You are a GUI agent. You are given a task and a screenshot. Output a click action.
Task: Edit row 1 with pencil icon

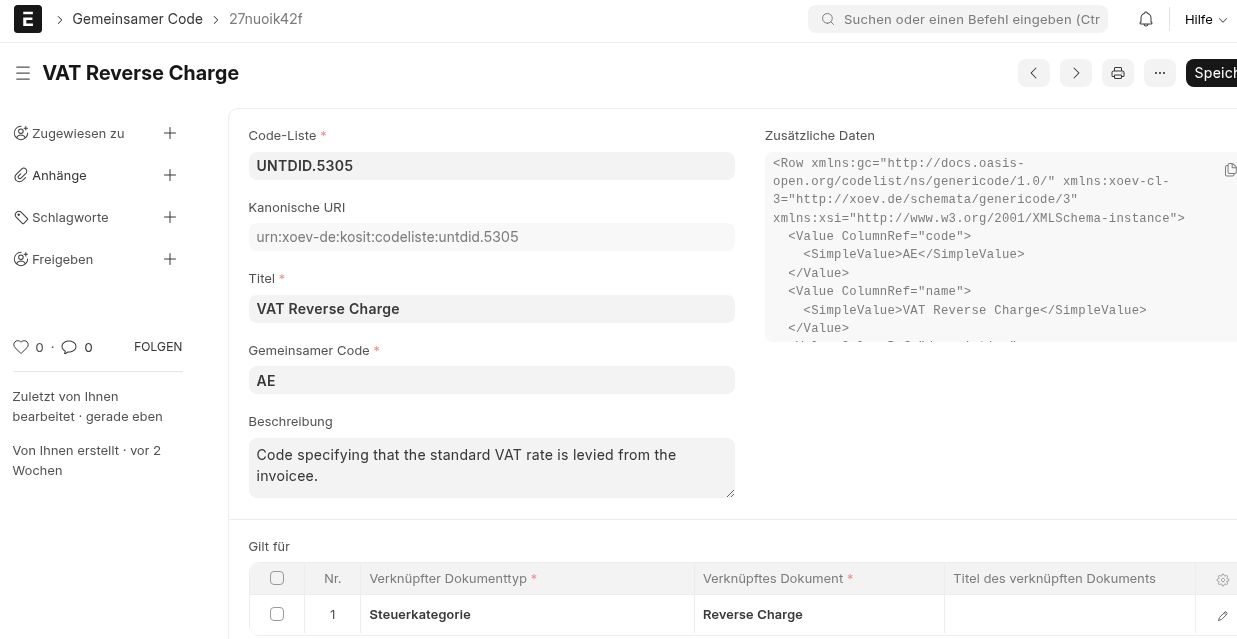click(x=1222, y=615)
